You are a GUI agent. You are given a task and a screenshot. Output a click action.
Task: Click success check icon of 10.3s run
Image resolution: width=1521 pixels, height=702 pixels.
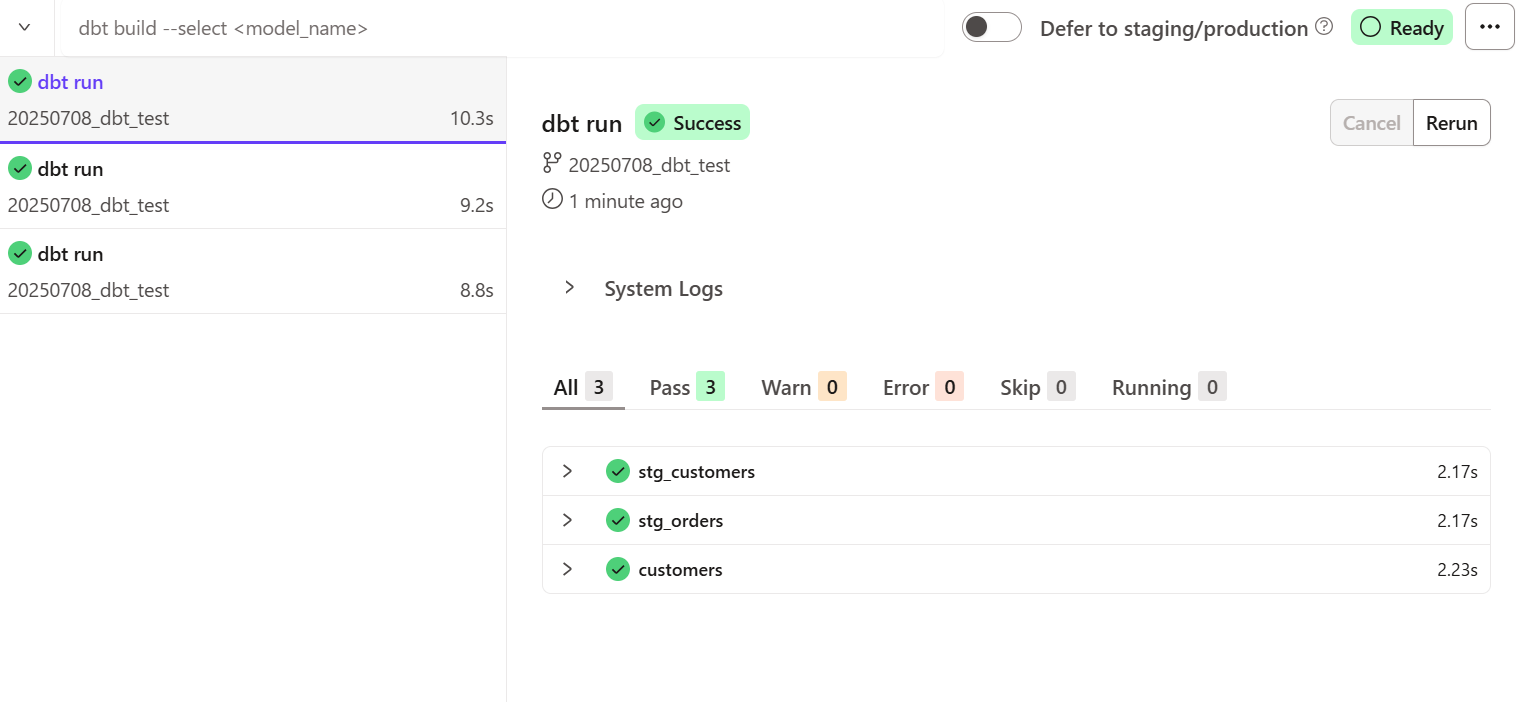click(20, 82)
